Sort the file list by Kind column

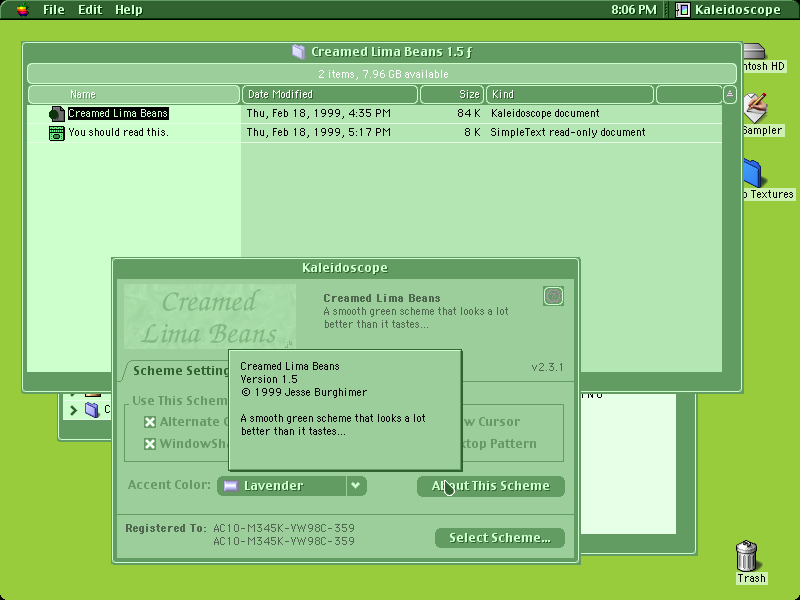[569, 94]
